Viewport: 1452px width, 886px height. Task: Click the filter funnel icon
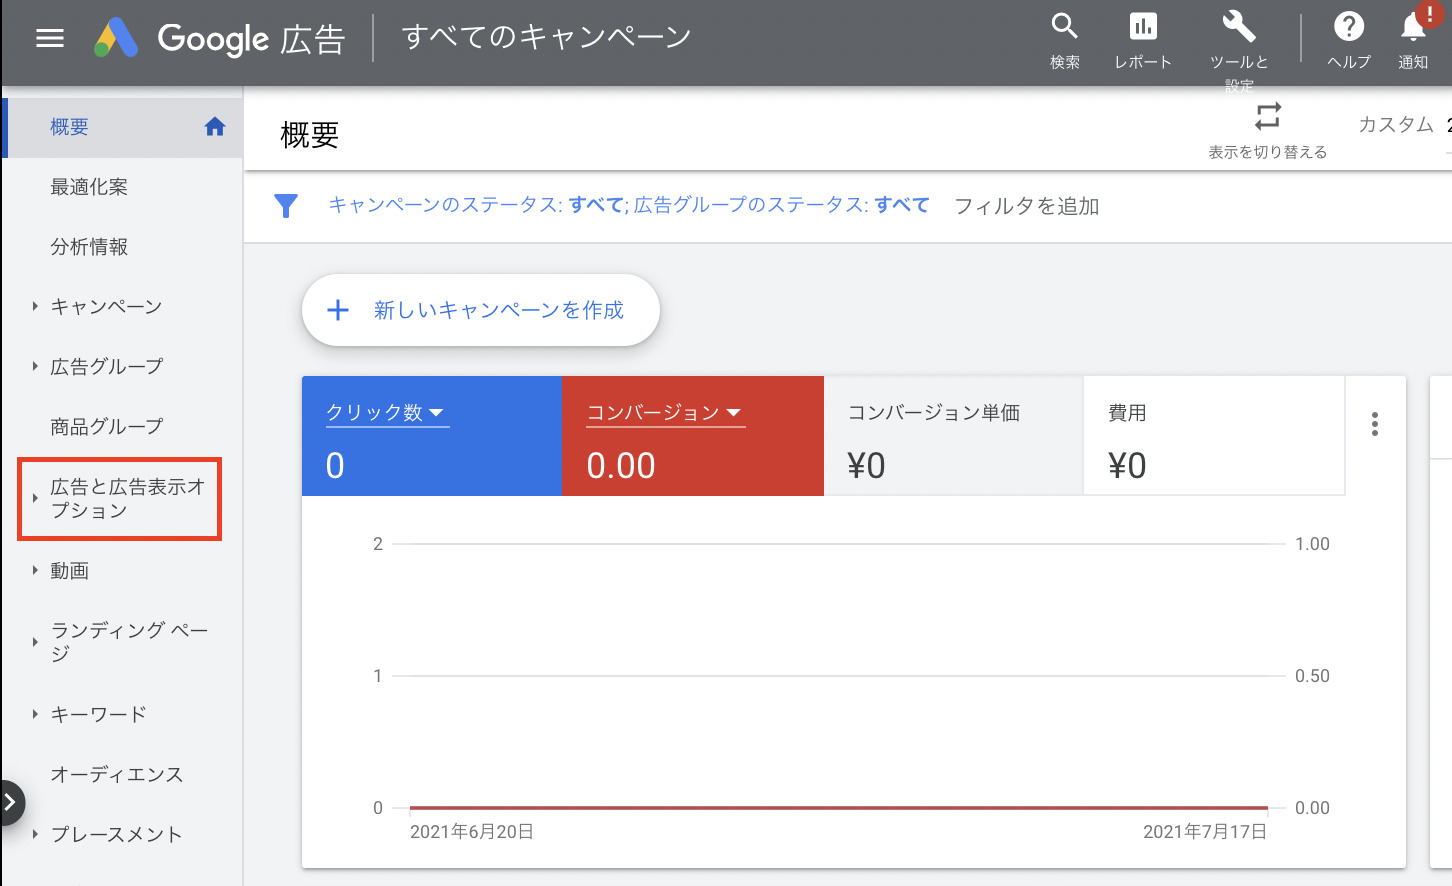(x=287, y=206)
